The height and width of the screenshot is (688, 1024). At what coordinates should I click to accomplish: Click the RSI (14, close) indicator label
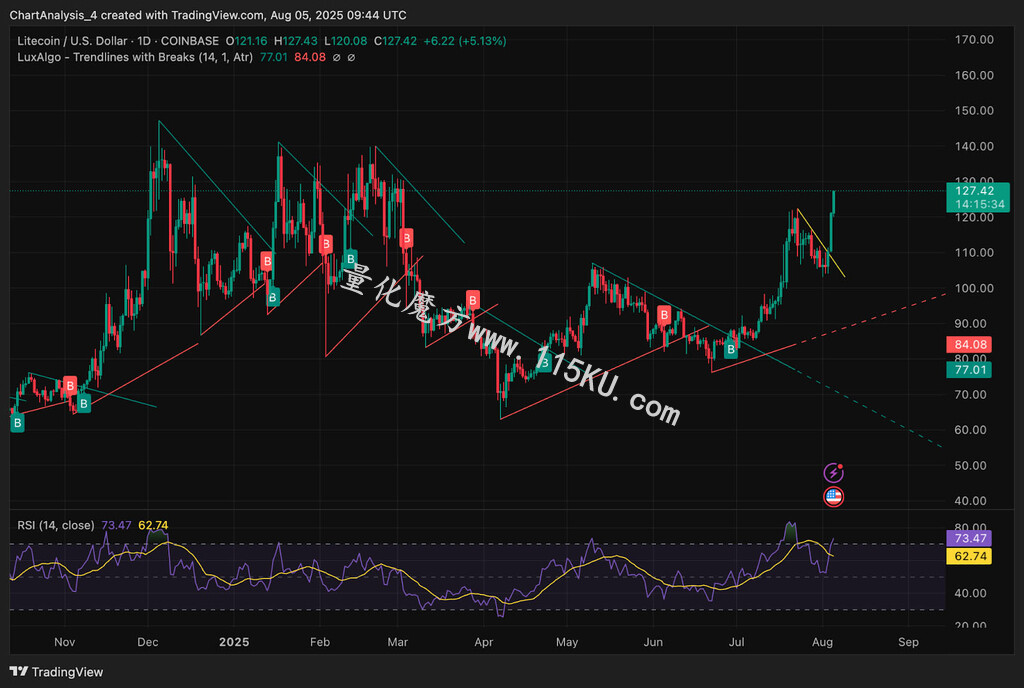(x=56, y=525)
